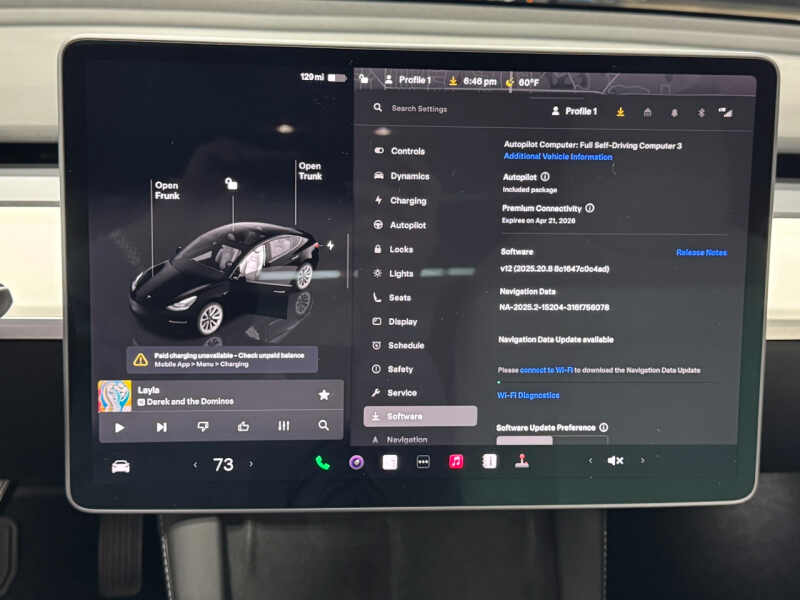
Task: Tap the Bluetooth icon in settings header
Action: (701, 112)
